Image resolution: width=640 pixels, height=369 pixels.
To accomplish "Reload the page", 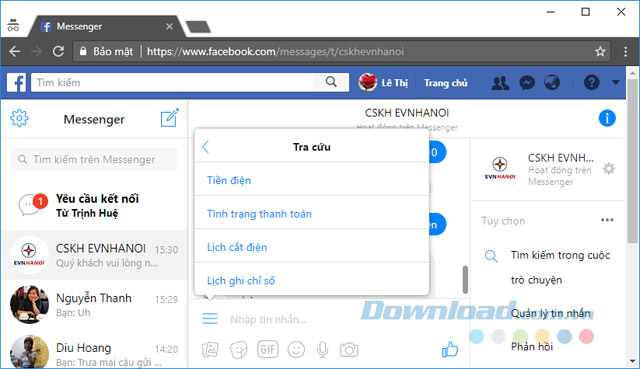I will point(58,51).
